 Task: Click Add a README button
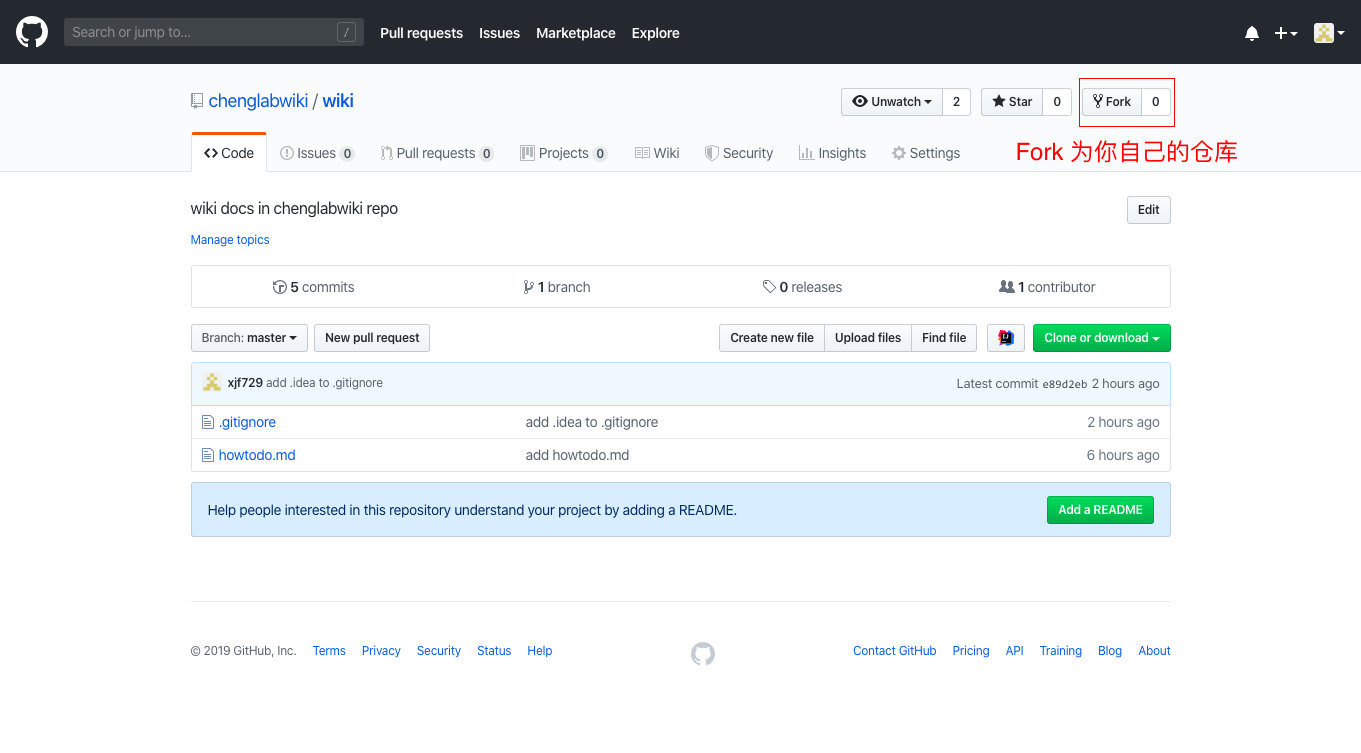point(1100,510)
